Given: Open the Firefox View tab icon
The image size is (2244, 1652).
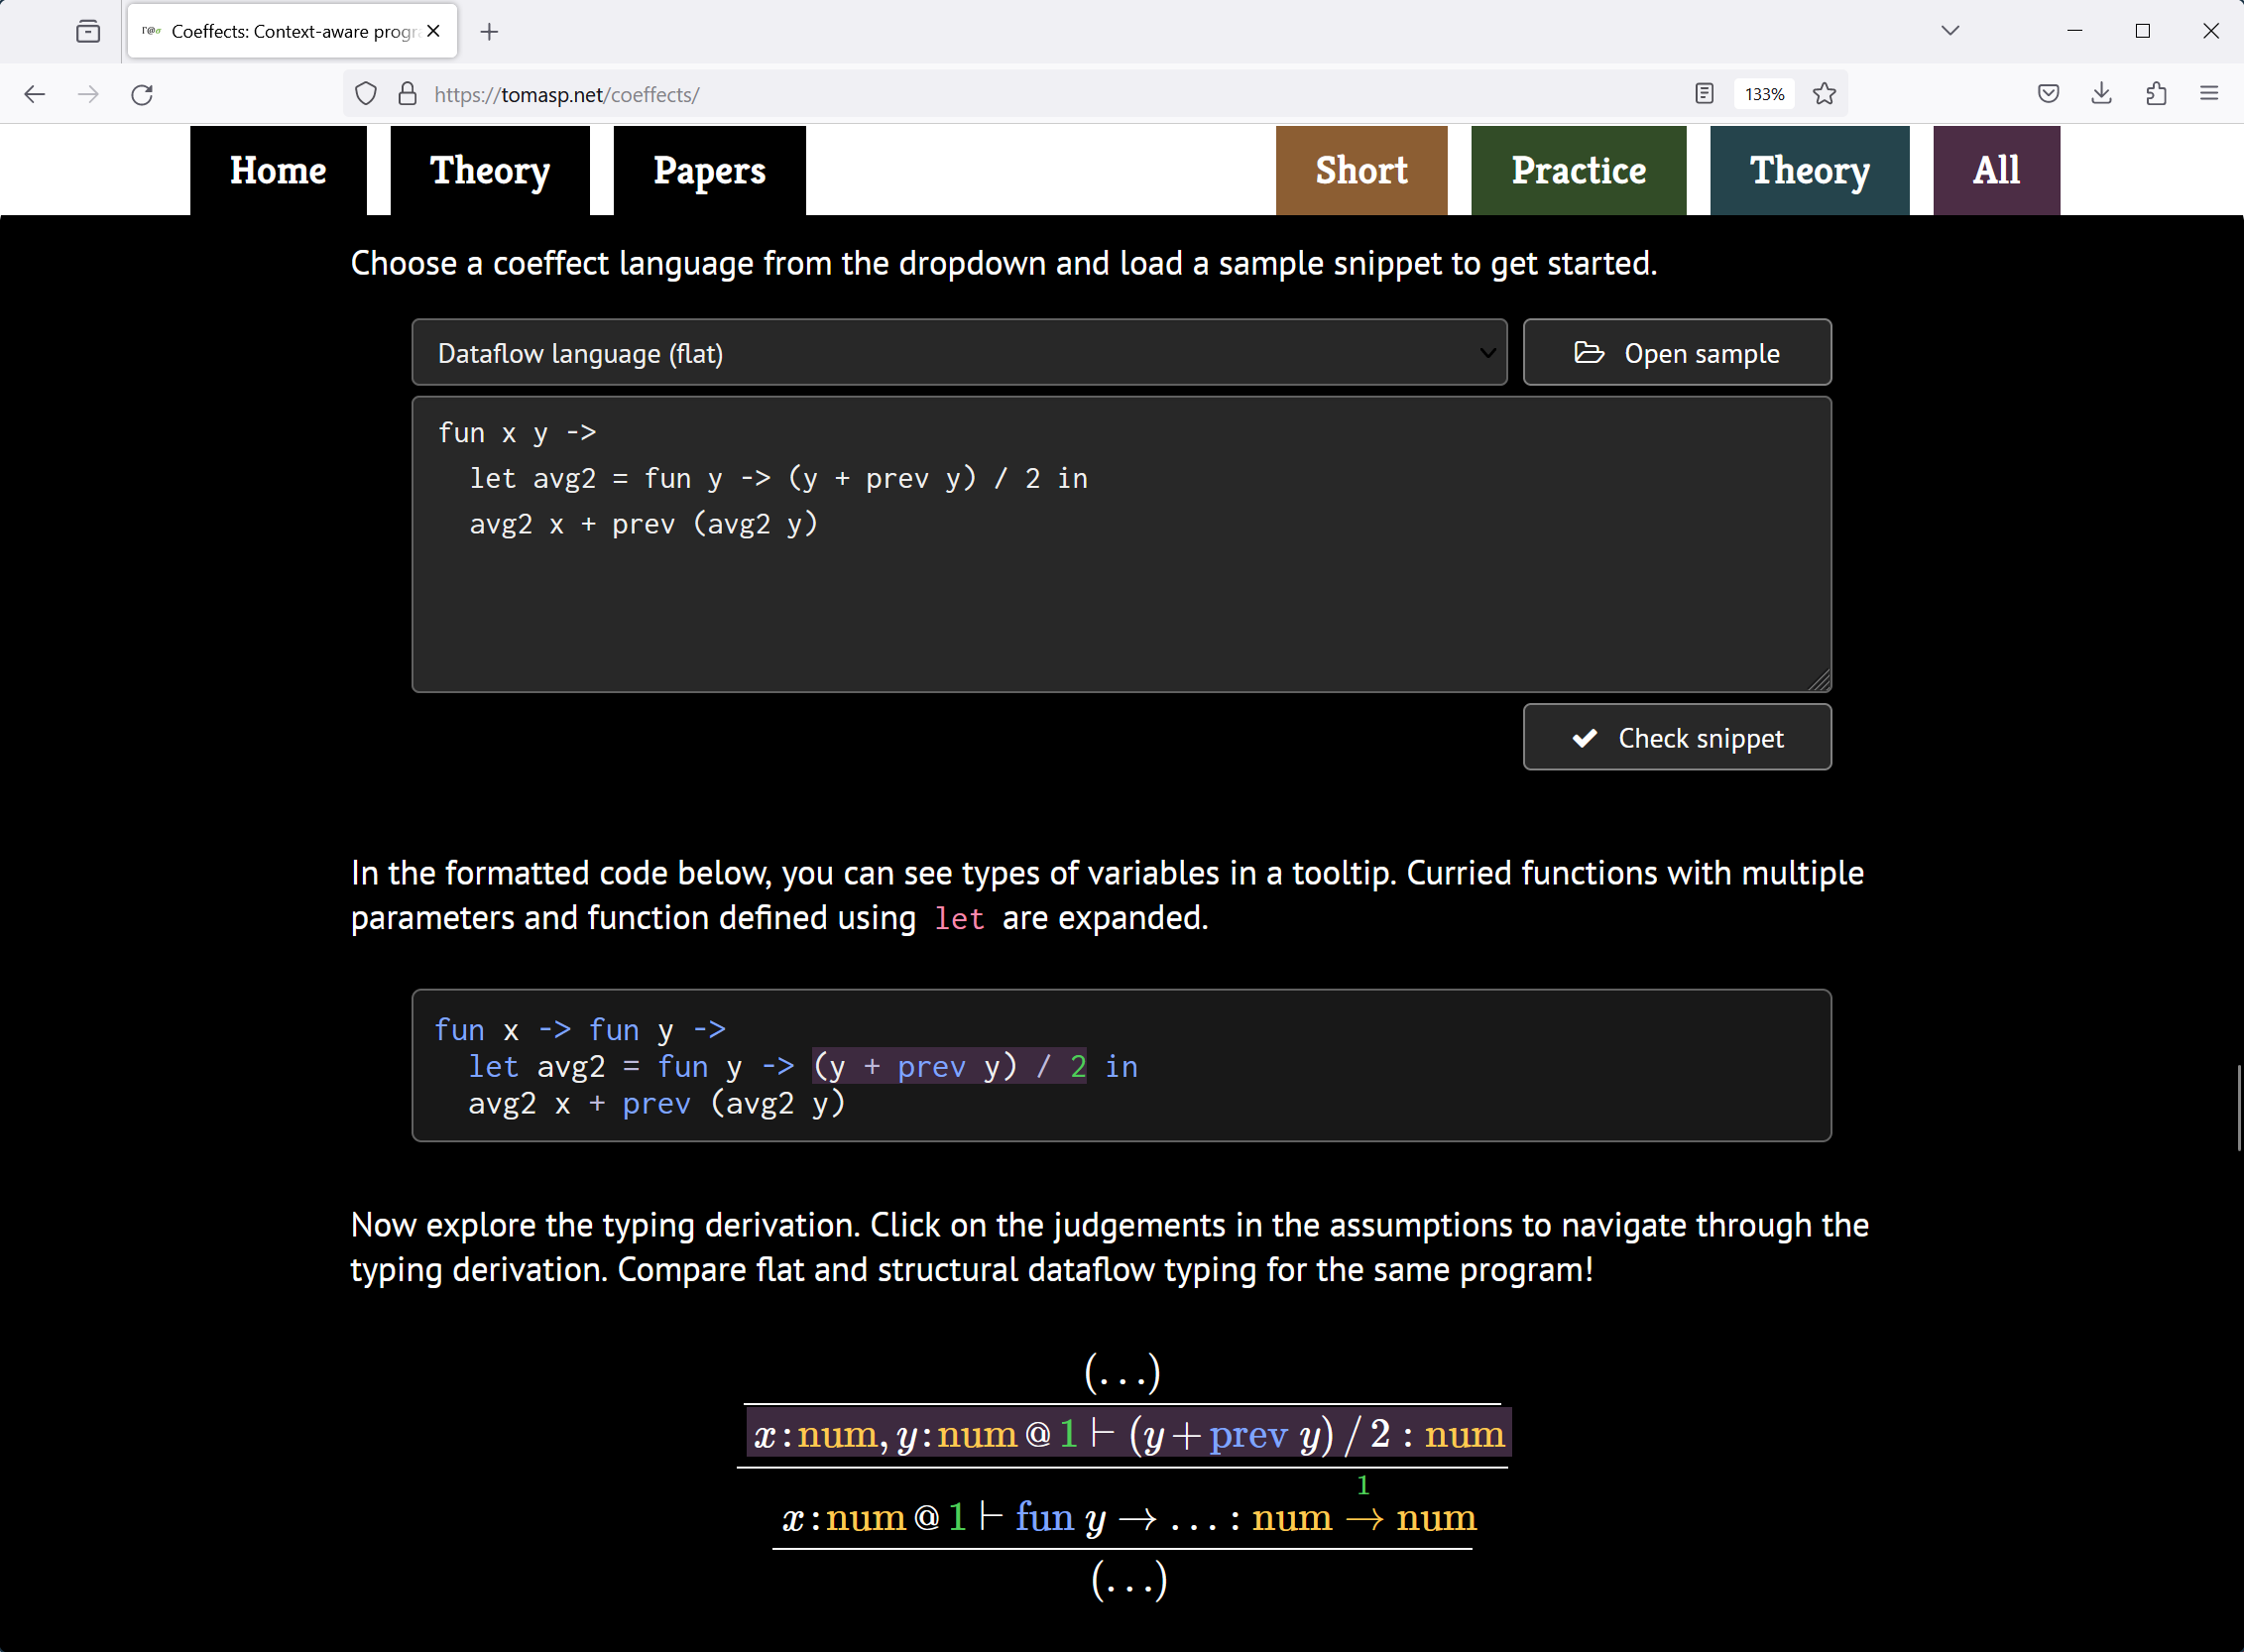Looking at the screenshot, I should [88, 31].
